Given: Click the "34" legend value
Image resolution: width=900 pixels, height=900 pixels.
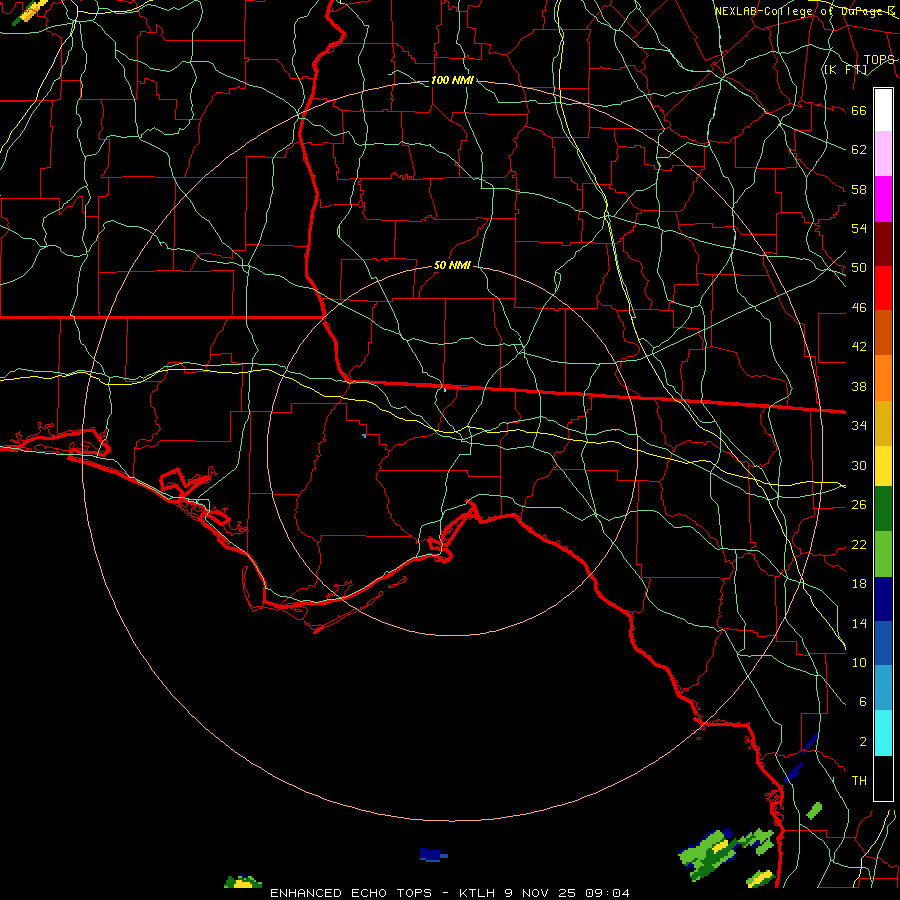Looking at the screenshot, I should 859,426.
